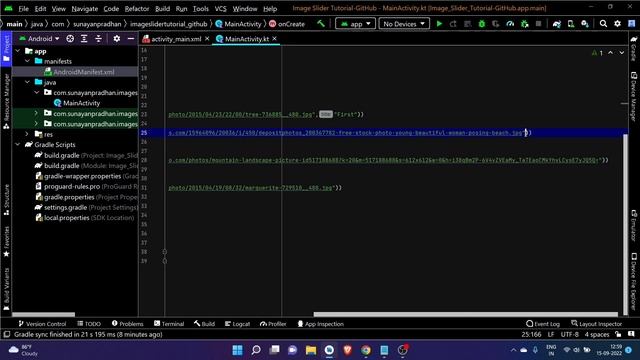640x360 pixels.
Task: Click the Make Project hammer icon
Action: click(321, 24)
